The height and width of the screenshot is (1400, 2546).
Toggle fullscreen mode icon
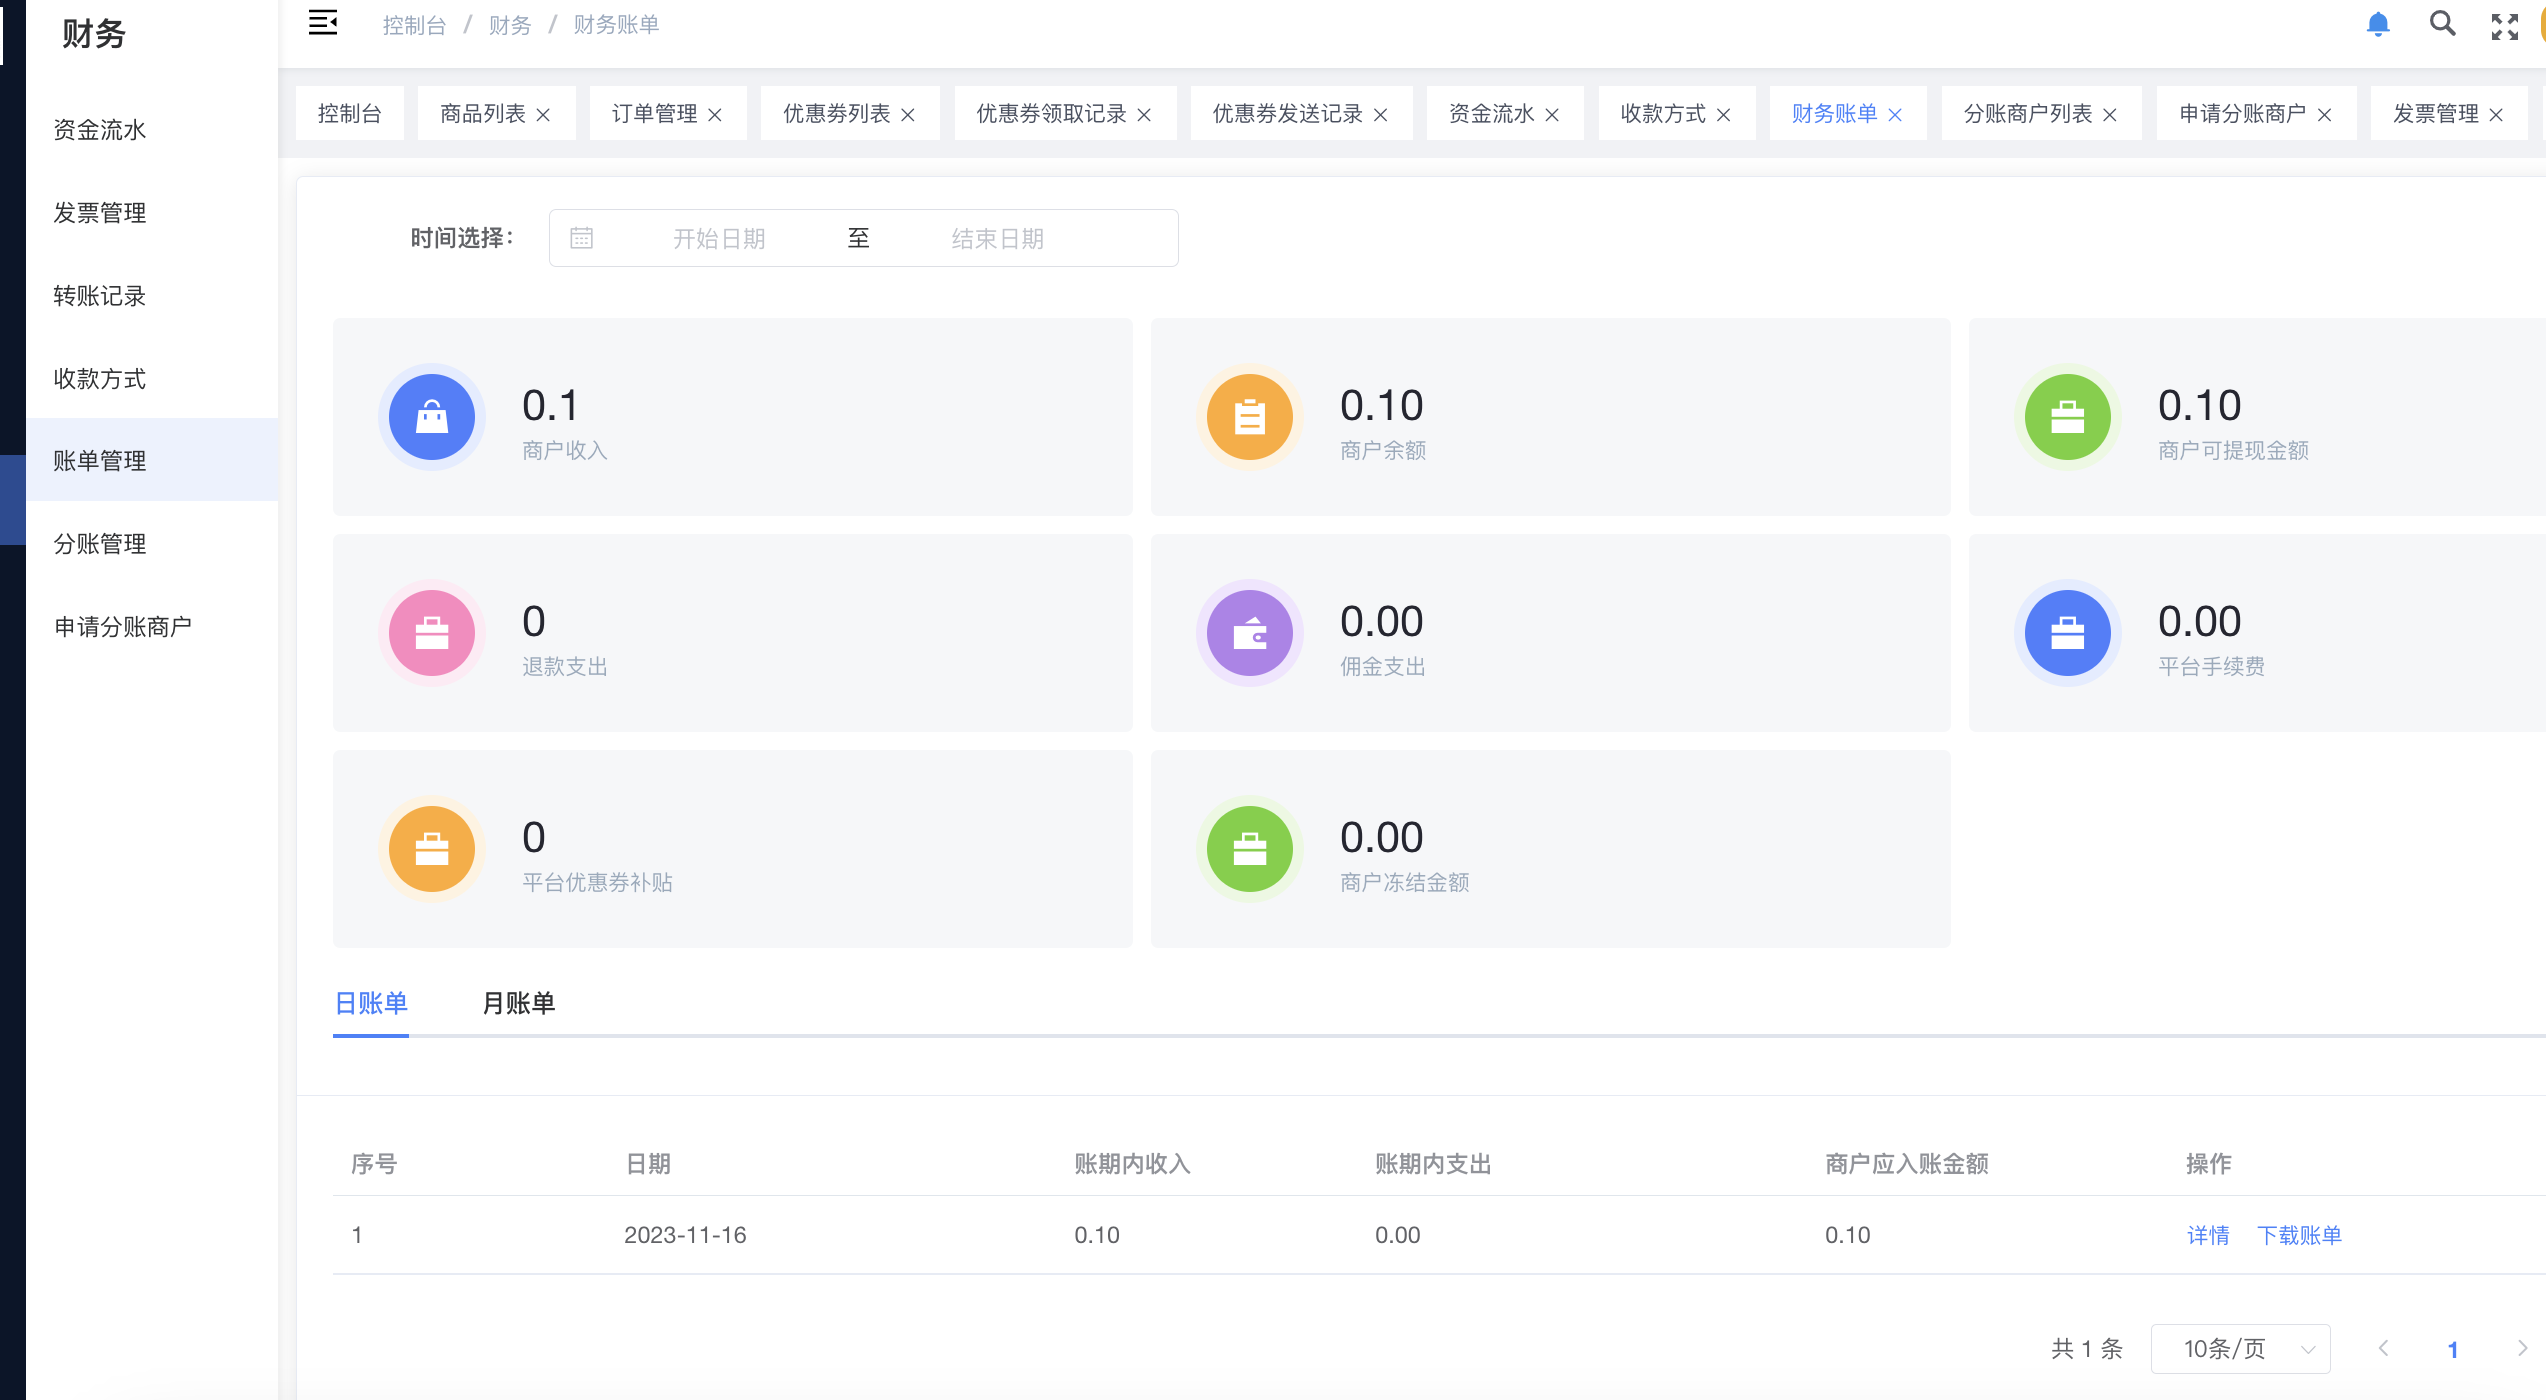(2504, 26)
